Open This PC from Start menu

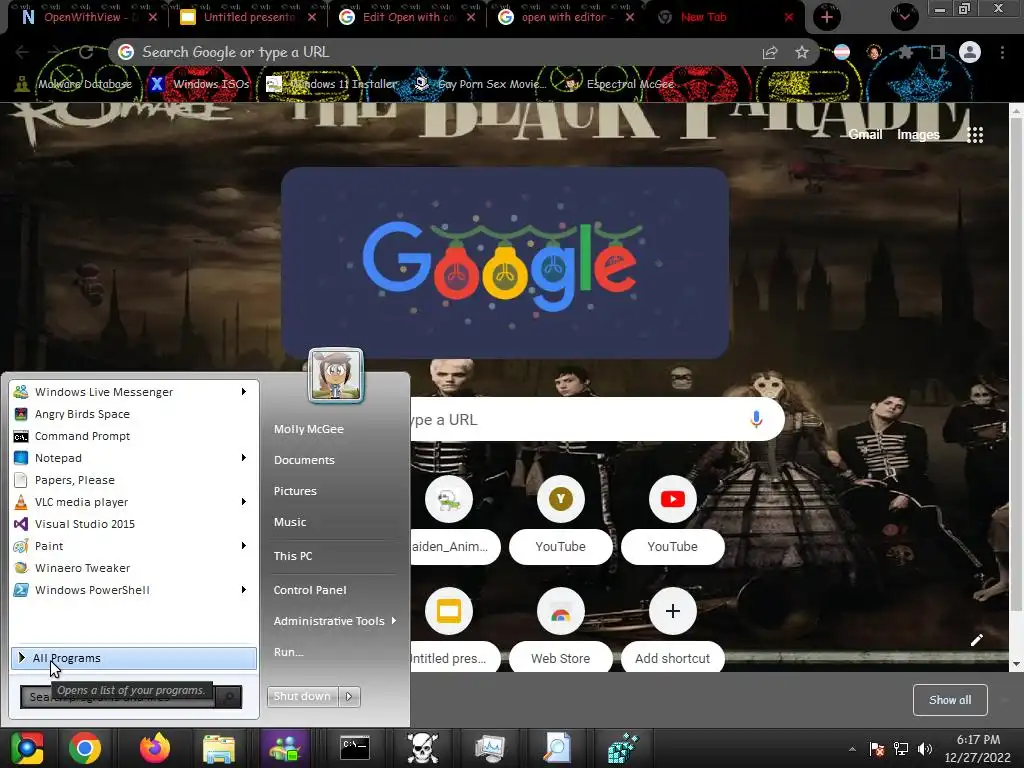293,556
